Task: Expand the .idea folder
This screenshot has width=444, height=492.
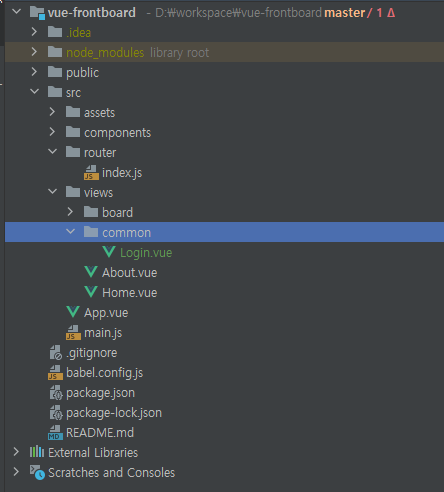Action: point(34,32)
